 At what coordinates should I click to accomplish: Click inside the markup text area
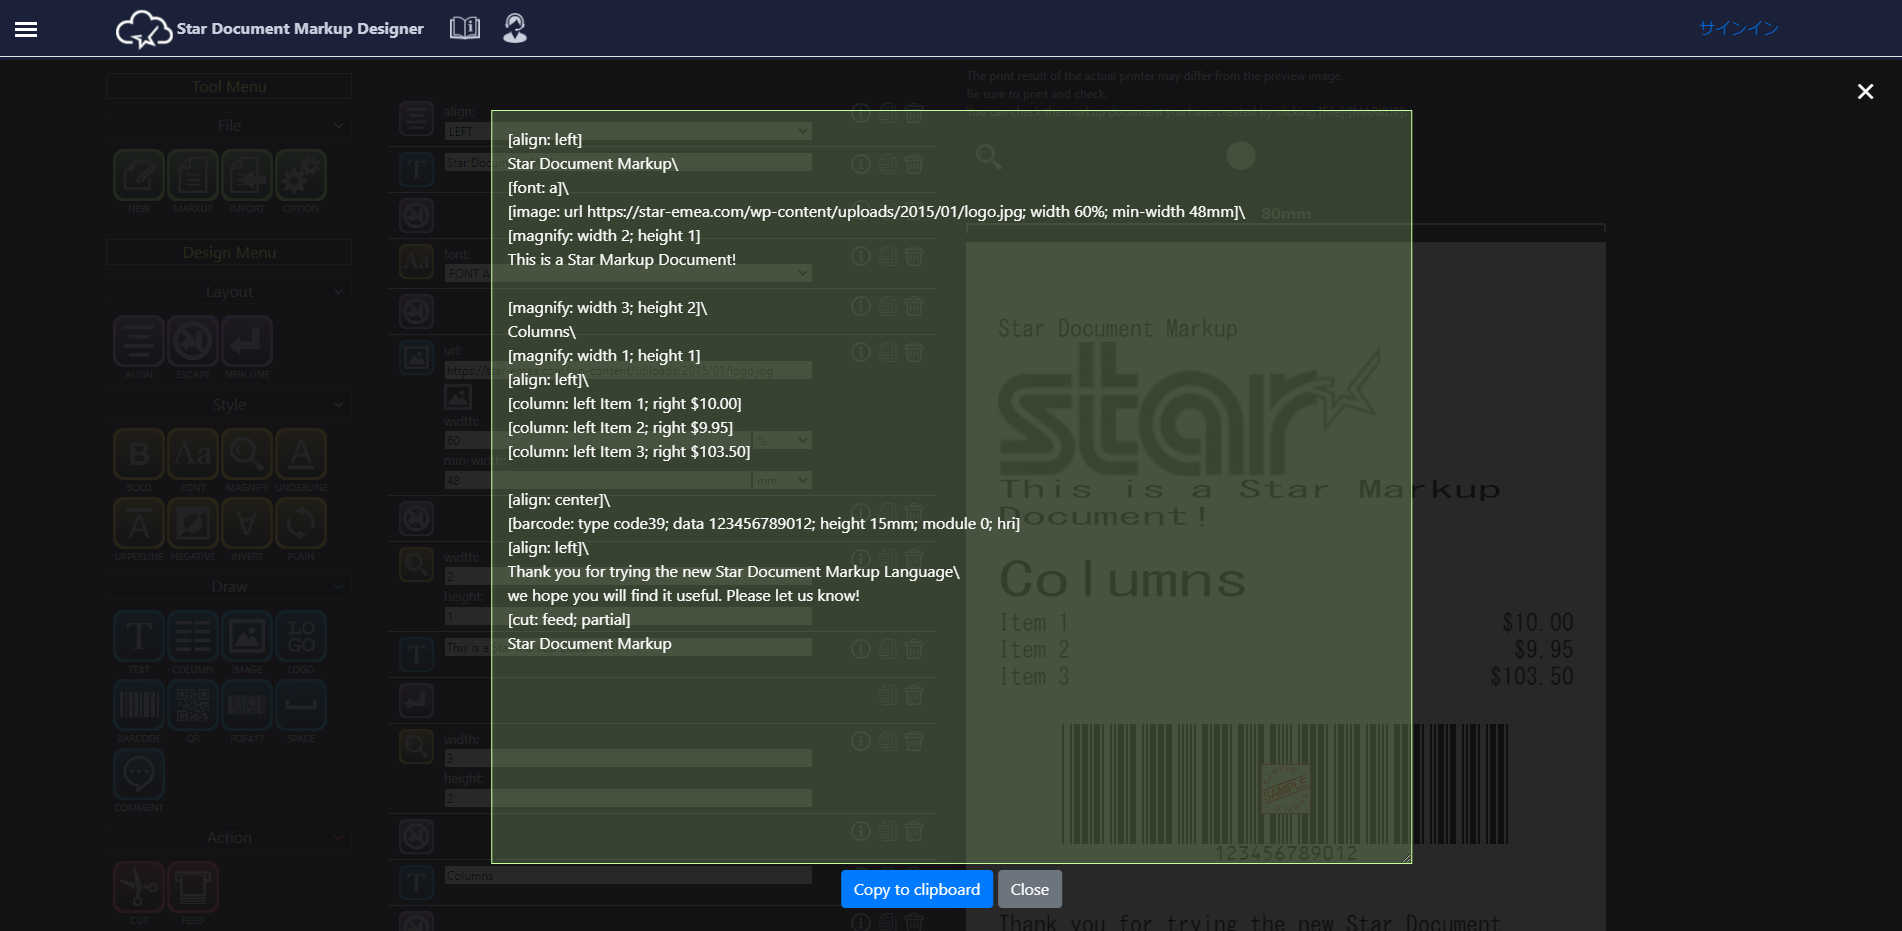click(x=950, y=750)
